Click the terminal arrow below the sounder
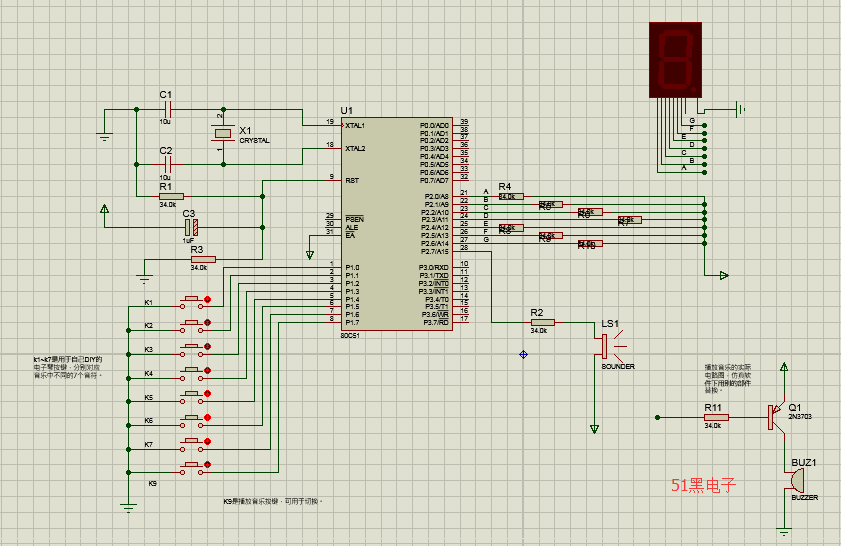Screen dimensions: 841x546 (594, 429)
